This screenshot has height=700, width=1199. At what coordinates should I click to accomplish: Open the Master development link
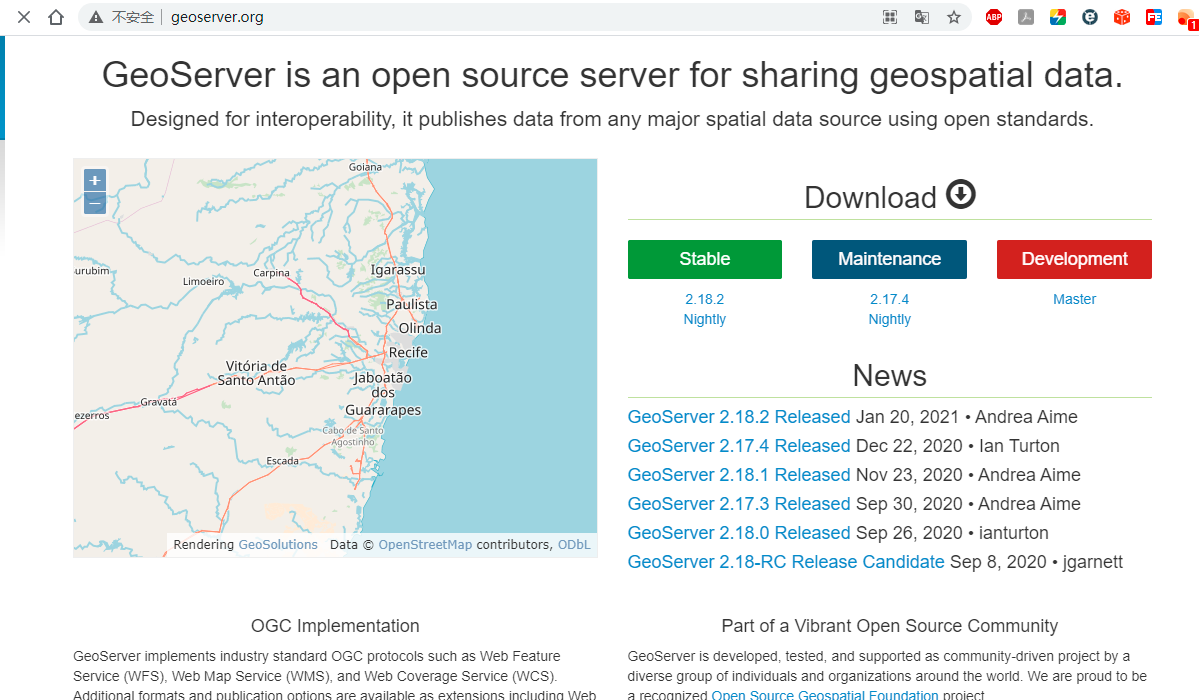[x=1074, y=299]
